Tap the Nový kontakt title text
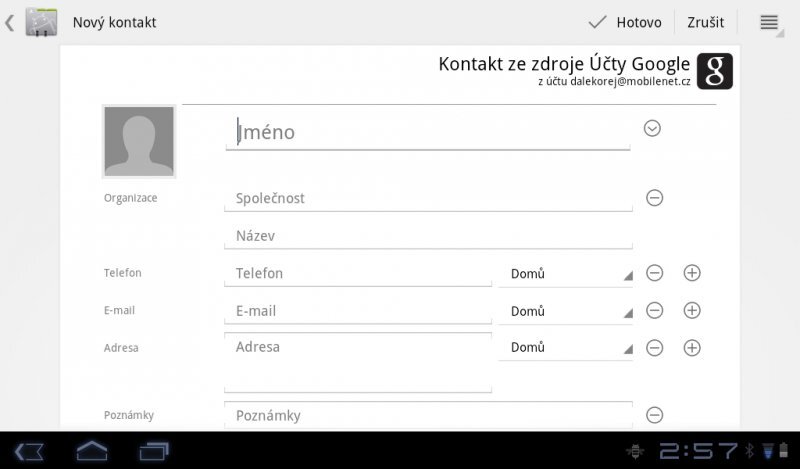Viewport: 800px width, 469px height. [114, 22]
